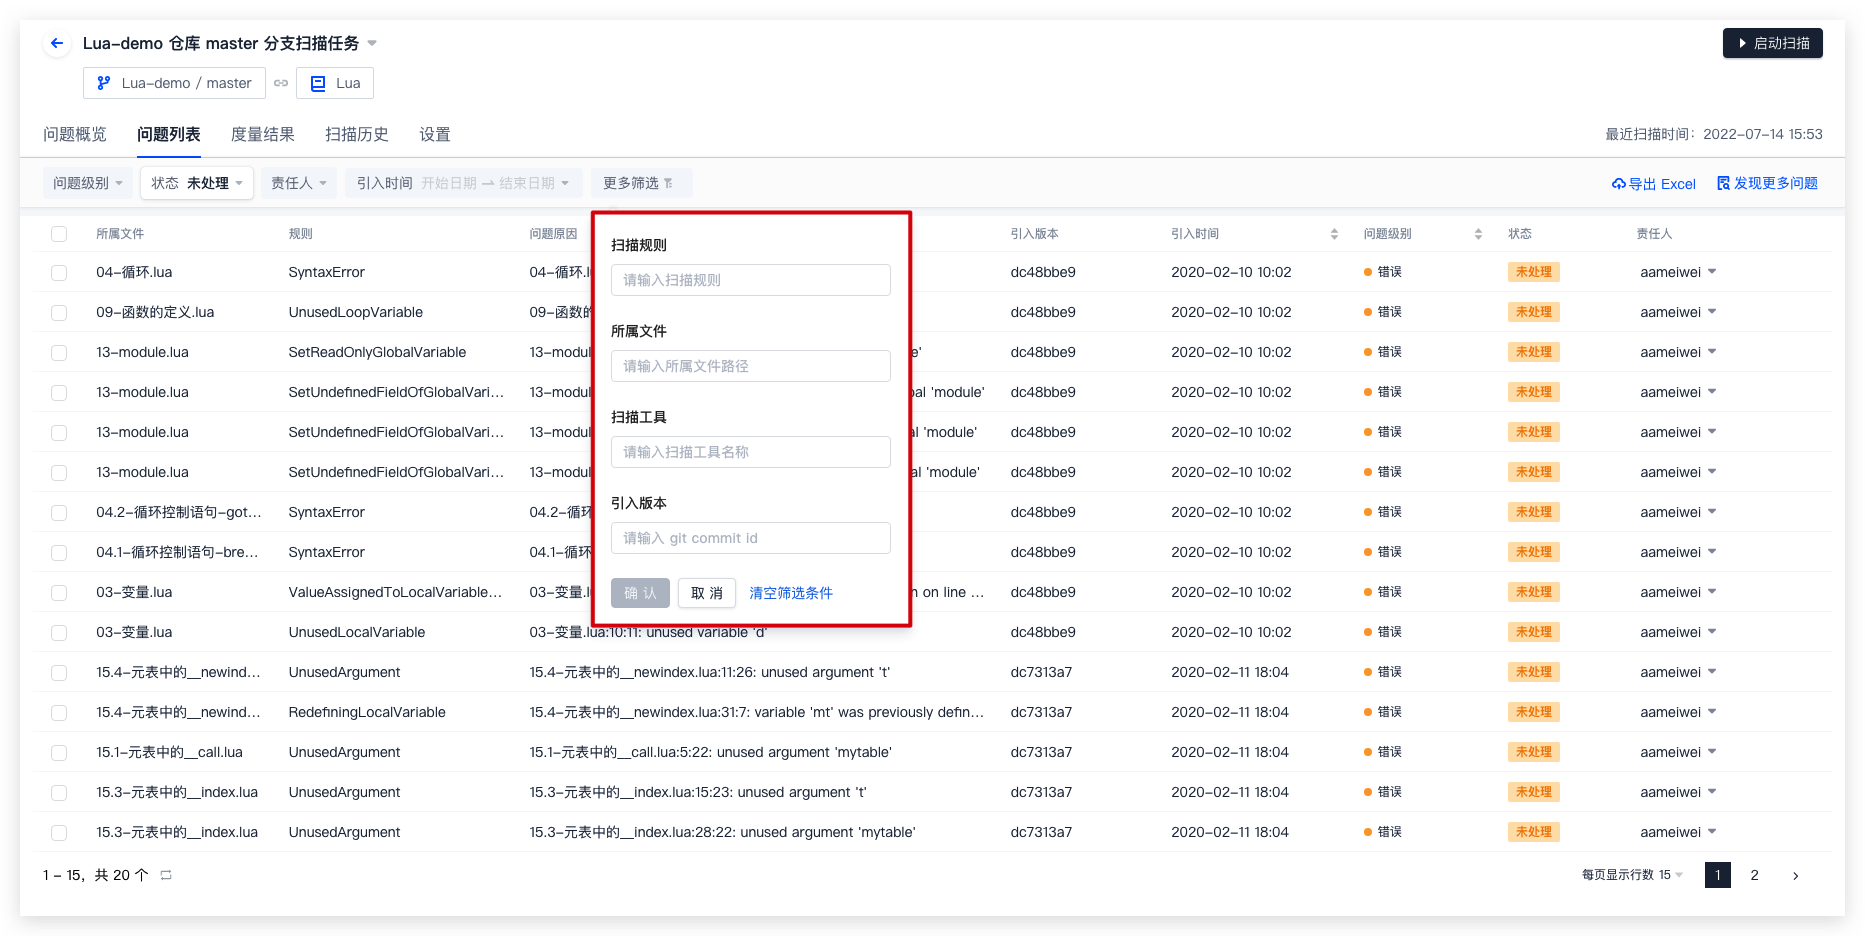Image resolution: width=1865 pixels, height=936 pixels.
Task: Confirm filters with 确认 button
Action: pyautogui.click(x=641, y=593)
